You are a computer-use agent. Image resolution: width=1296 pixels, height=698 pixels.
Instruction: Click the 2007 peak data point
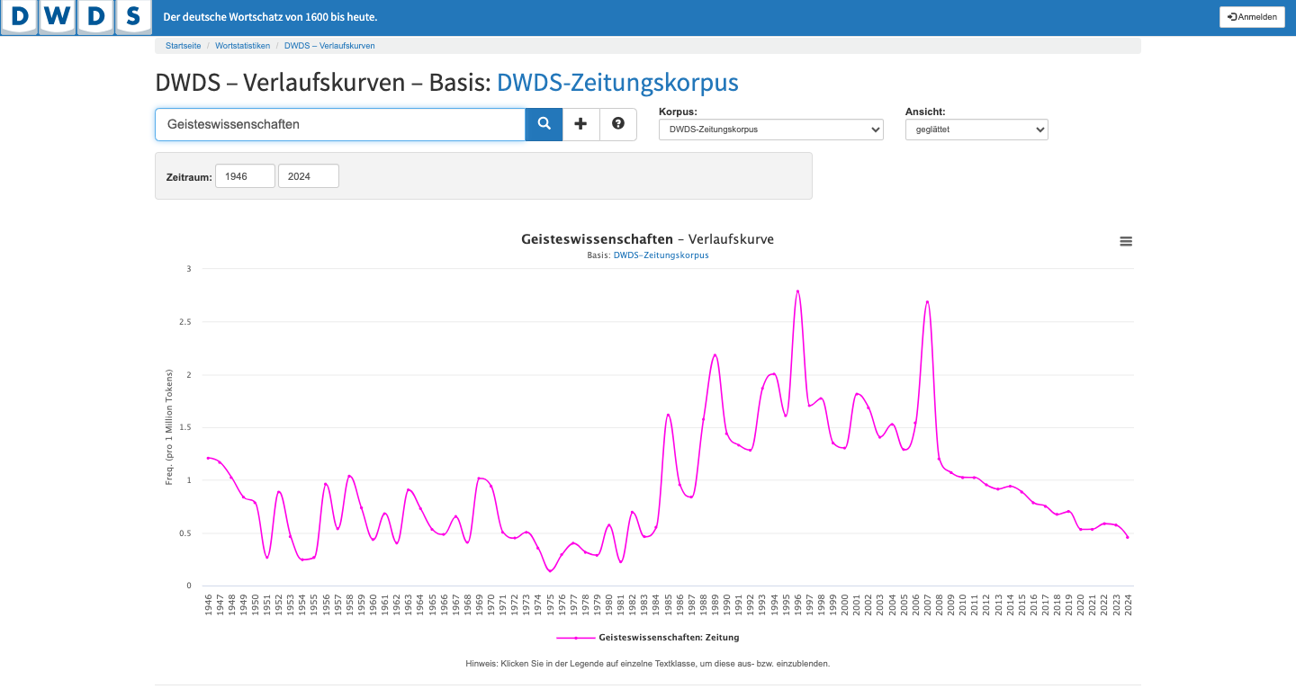[927, 301]
